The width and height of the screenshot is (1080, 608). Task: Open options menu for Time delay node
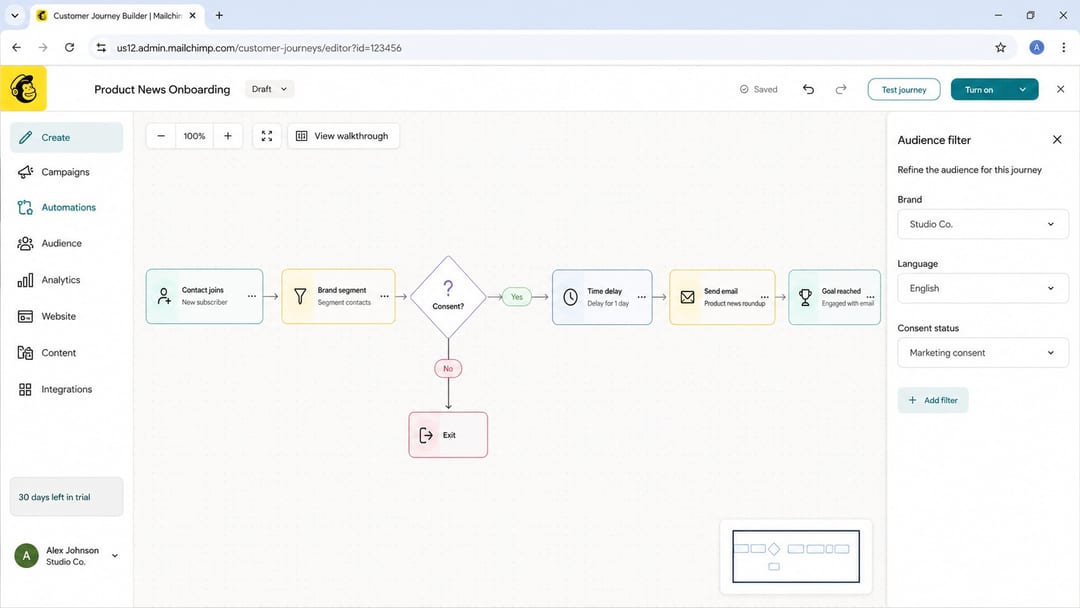pos(641,297)
